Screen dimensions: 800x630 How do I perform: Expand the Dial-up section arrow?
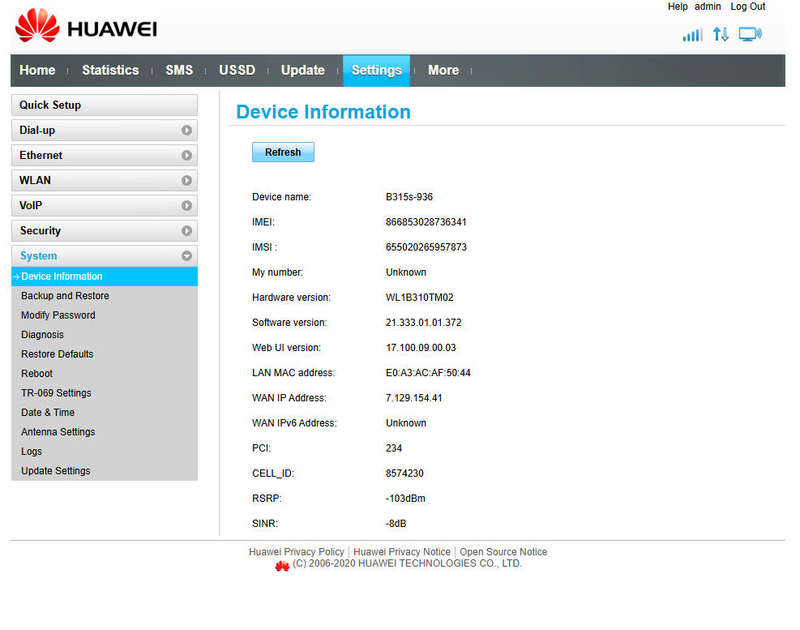(x=187, y=130)
